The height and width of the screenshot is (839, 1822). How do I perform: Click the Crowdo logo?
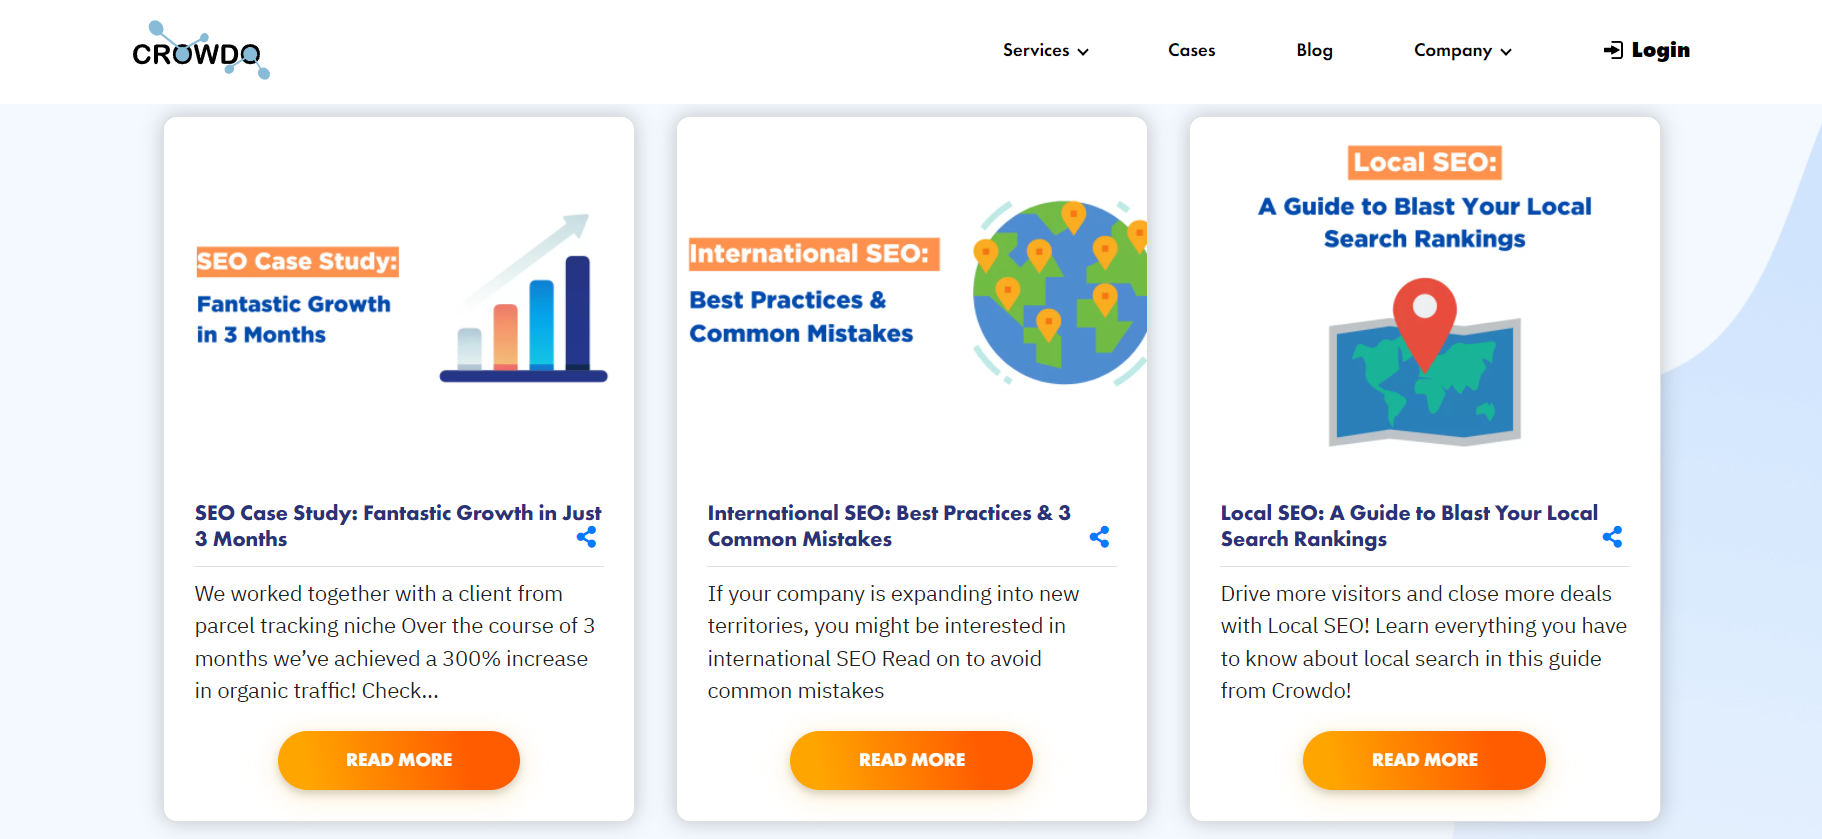click(x=200, y=51)
